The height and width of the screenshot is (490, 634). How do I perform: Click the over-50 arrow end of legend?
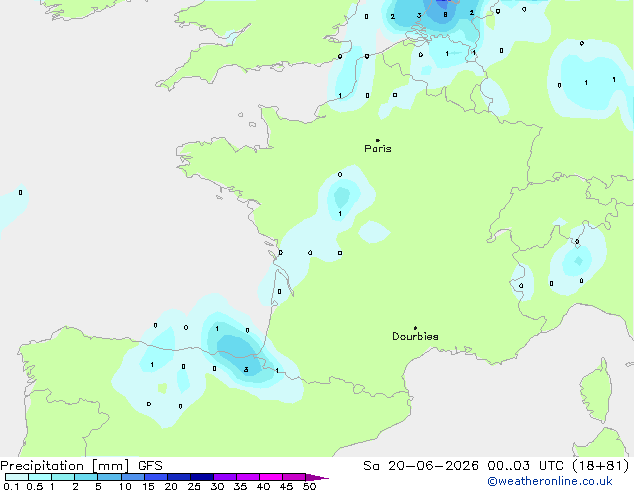(x=317, y=477)
